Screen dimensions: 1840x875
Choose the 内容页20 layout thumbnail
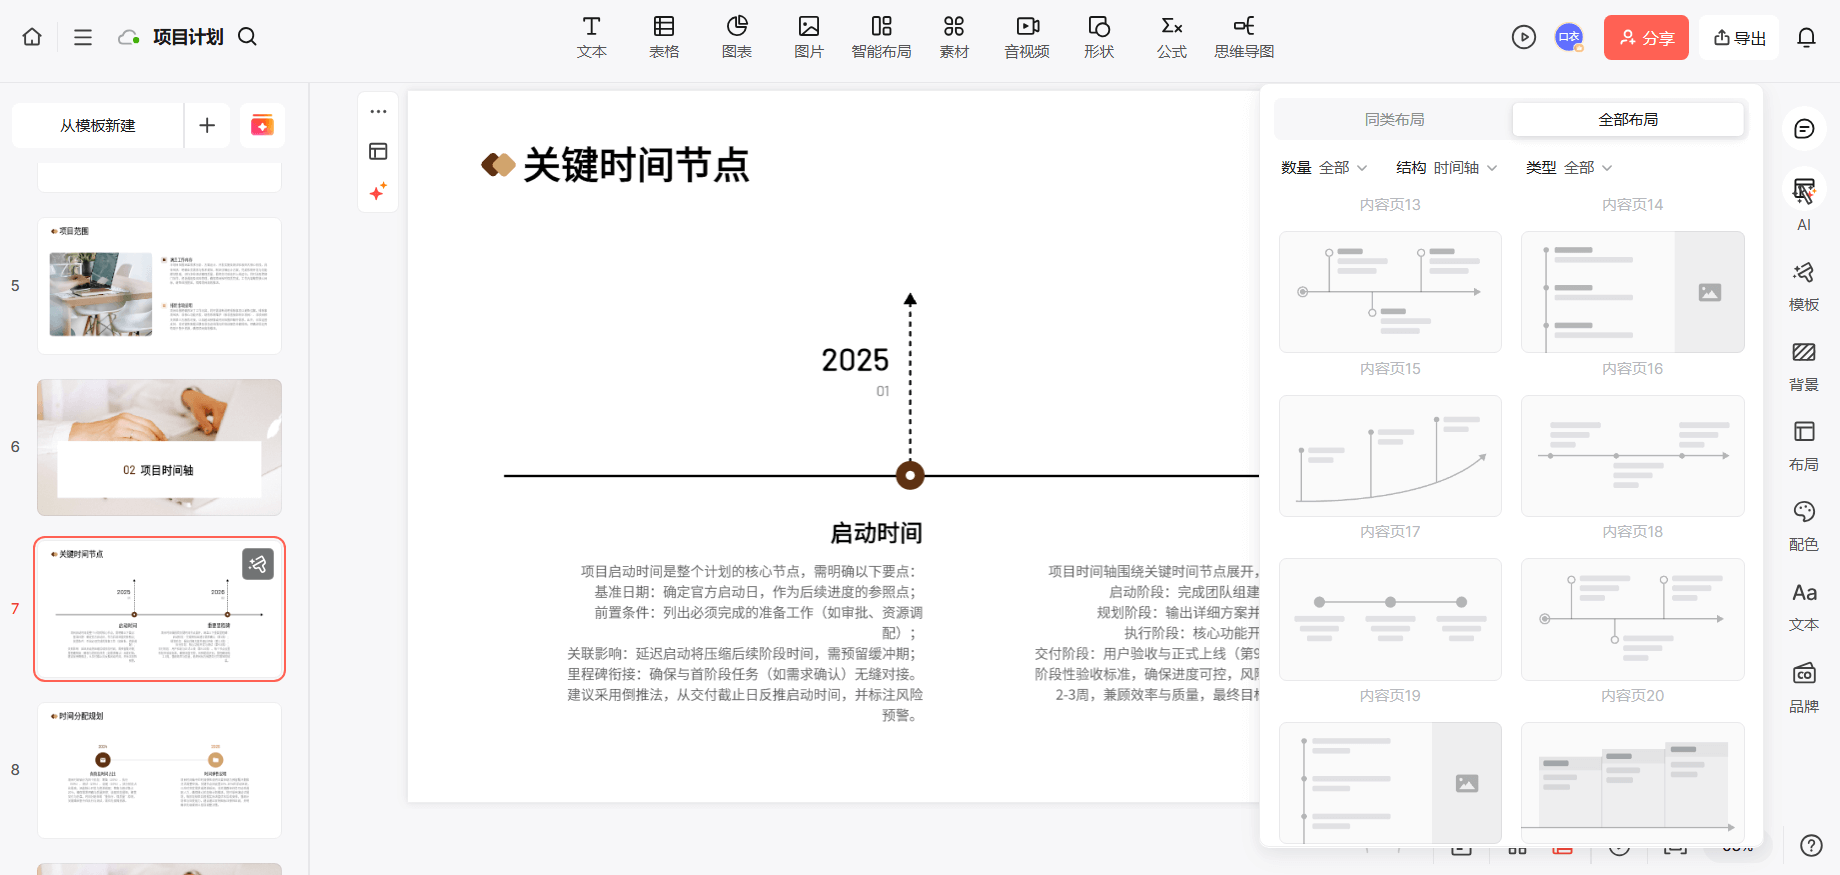click(x=1633, y=619)
